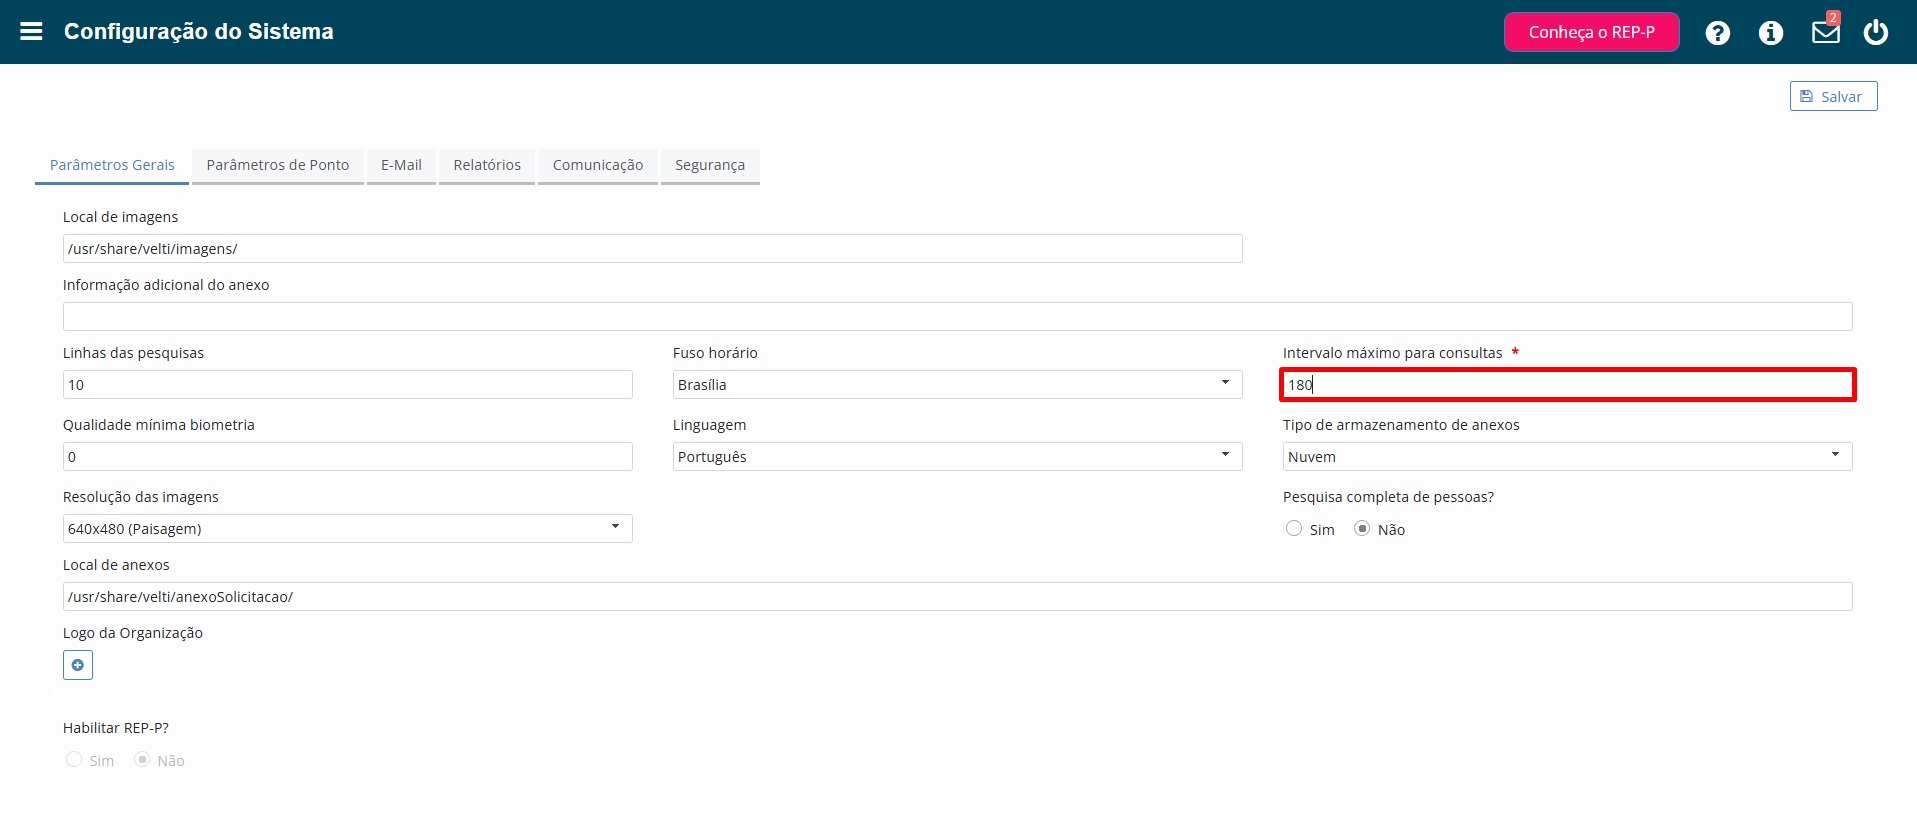Open the Comunicação tab
1917x825 pixels.
[x=598, y=166]
